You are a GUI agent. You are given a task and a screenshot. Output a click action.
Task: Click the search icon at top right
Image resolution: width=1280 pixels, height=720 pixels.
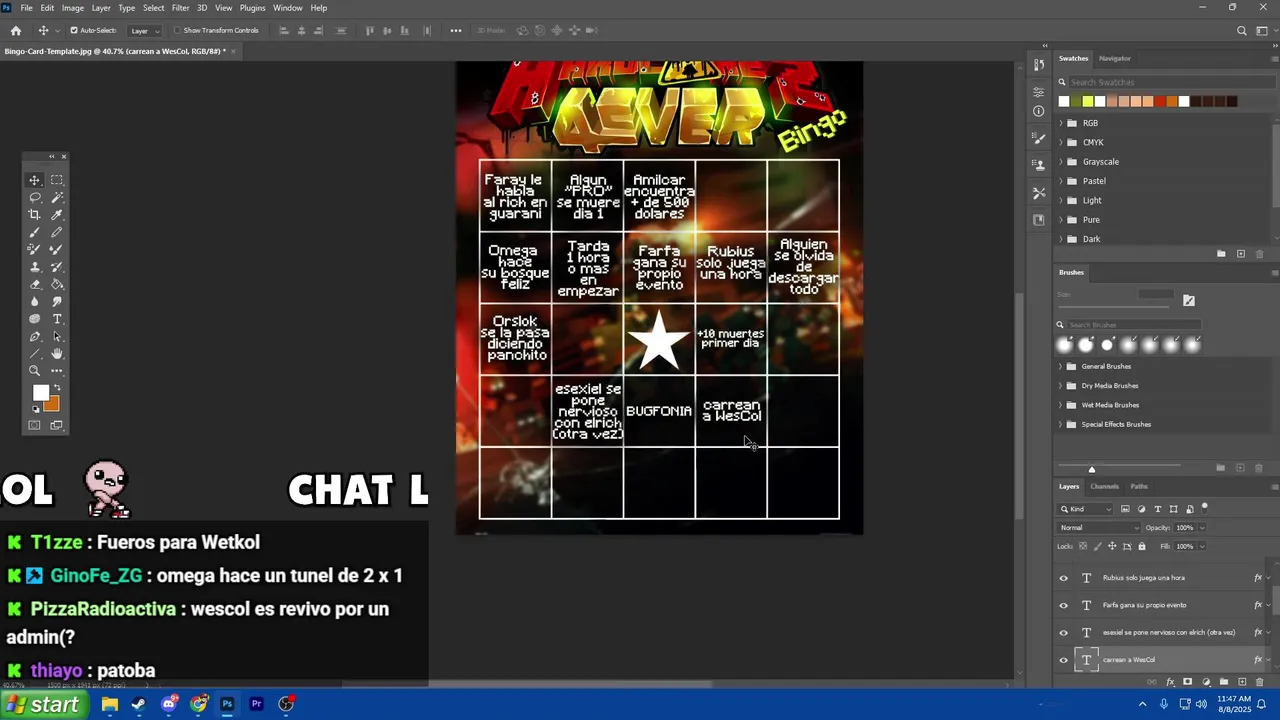(x=1242, y=31)
